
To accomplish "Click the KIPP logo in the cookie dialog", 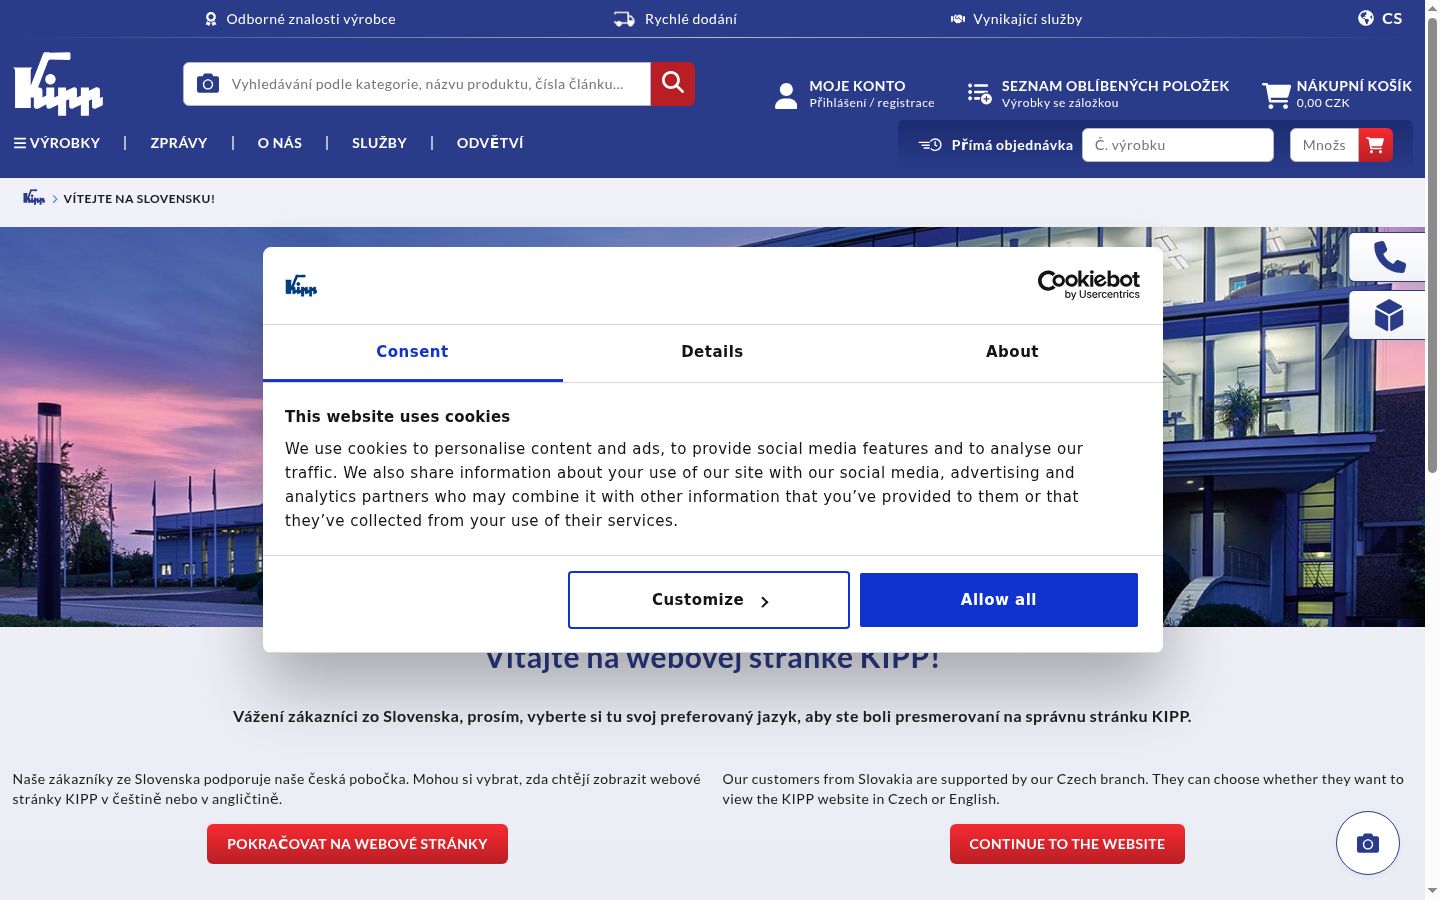I will coord(301,286).
